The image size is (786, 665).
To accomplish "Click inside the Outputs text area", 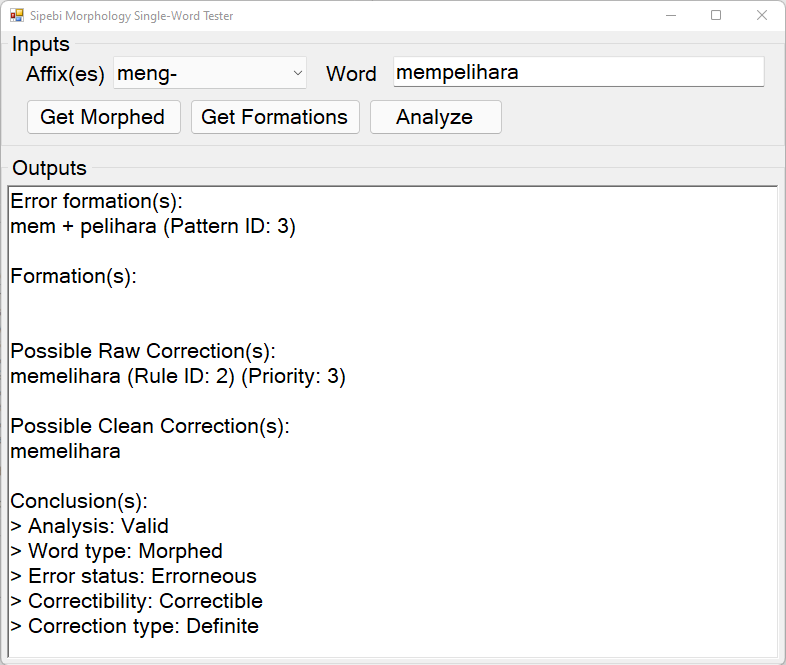I will (393, 421).
